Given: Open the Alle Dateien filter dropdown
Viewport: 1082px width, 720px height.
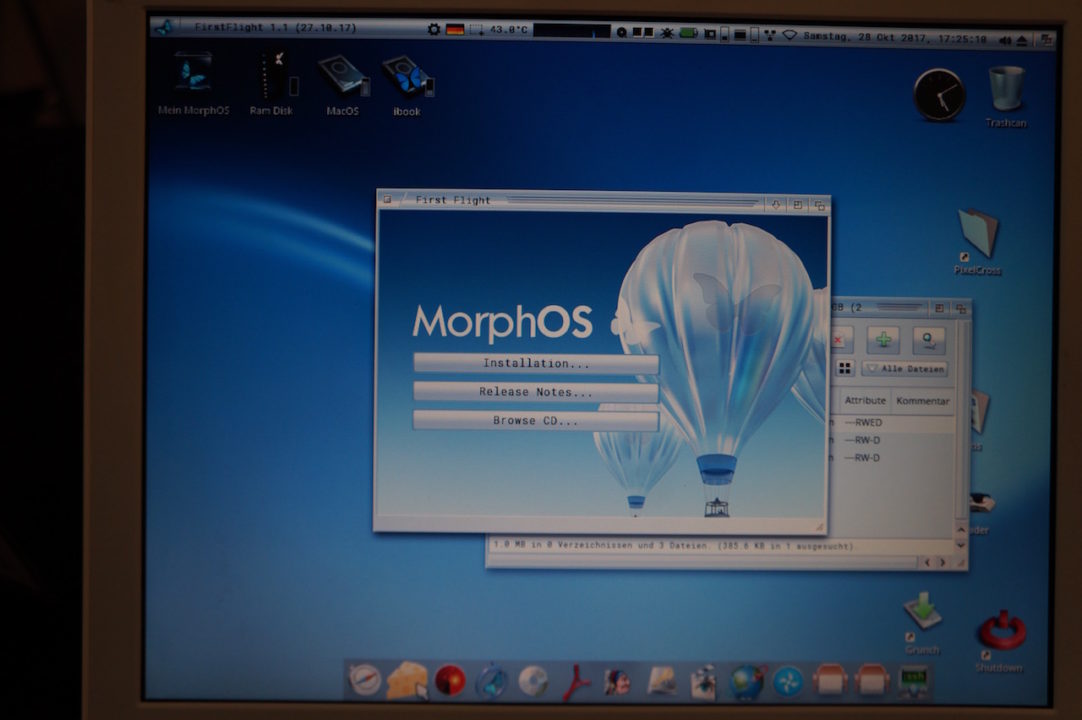Looking at the screenshot, I should 905,369.
